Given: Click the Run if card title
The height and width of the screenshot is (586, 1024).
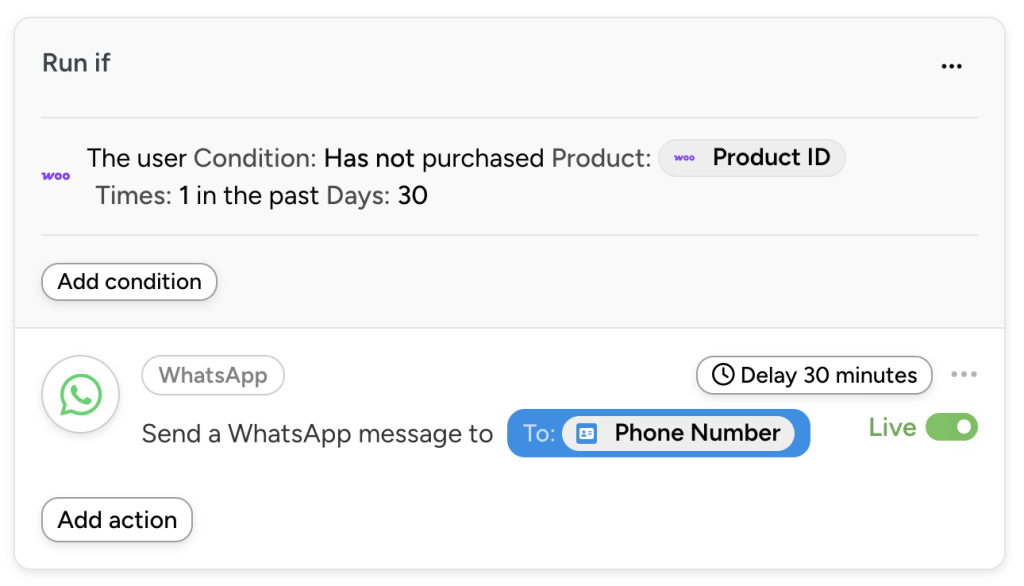Looking at the screenshot, I should coord(75,62).
